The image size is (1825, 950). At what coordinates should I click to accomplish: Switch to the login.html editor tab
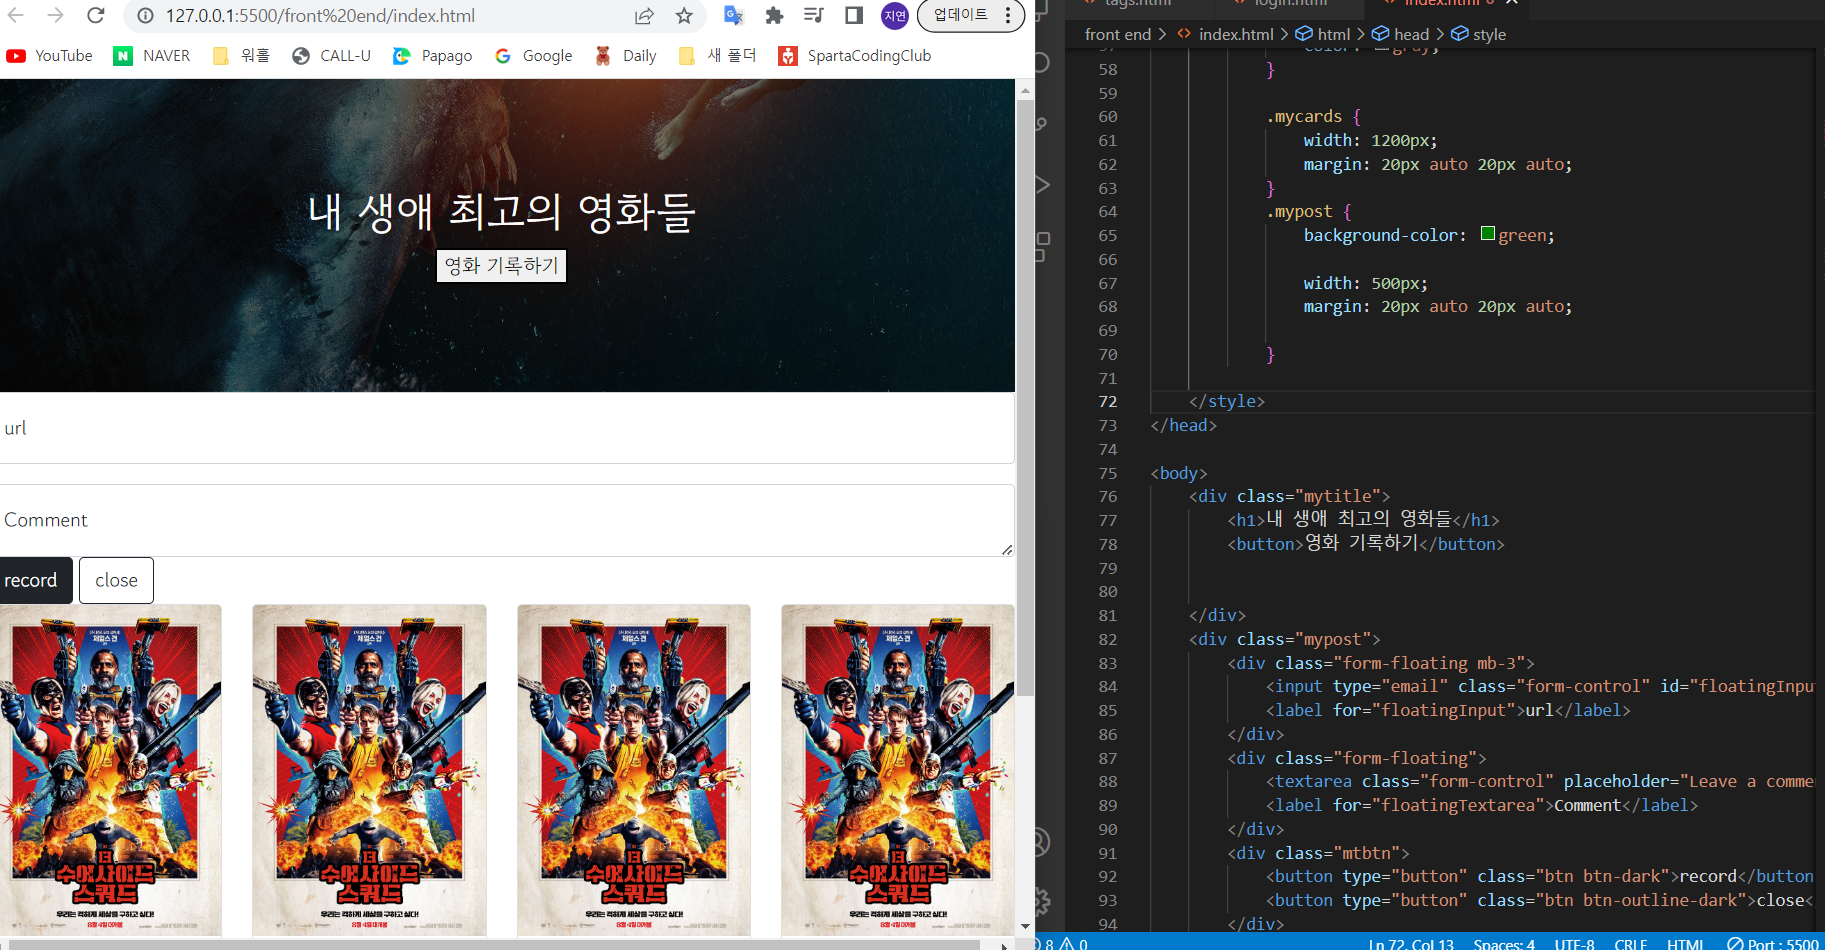click(x=1290, y=3)
